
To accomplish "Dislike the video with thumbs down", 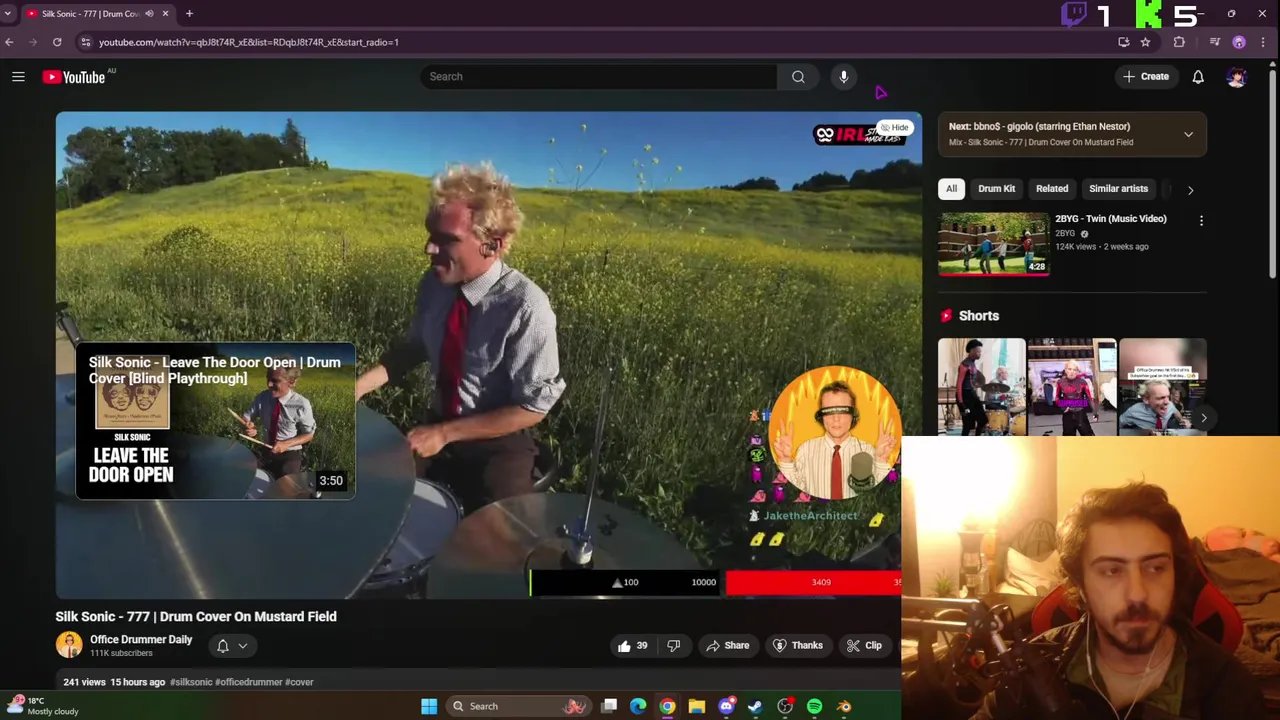I will (x=674, y=646).
